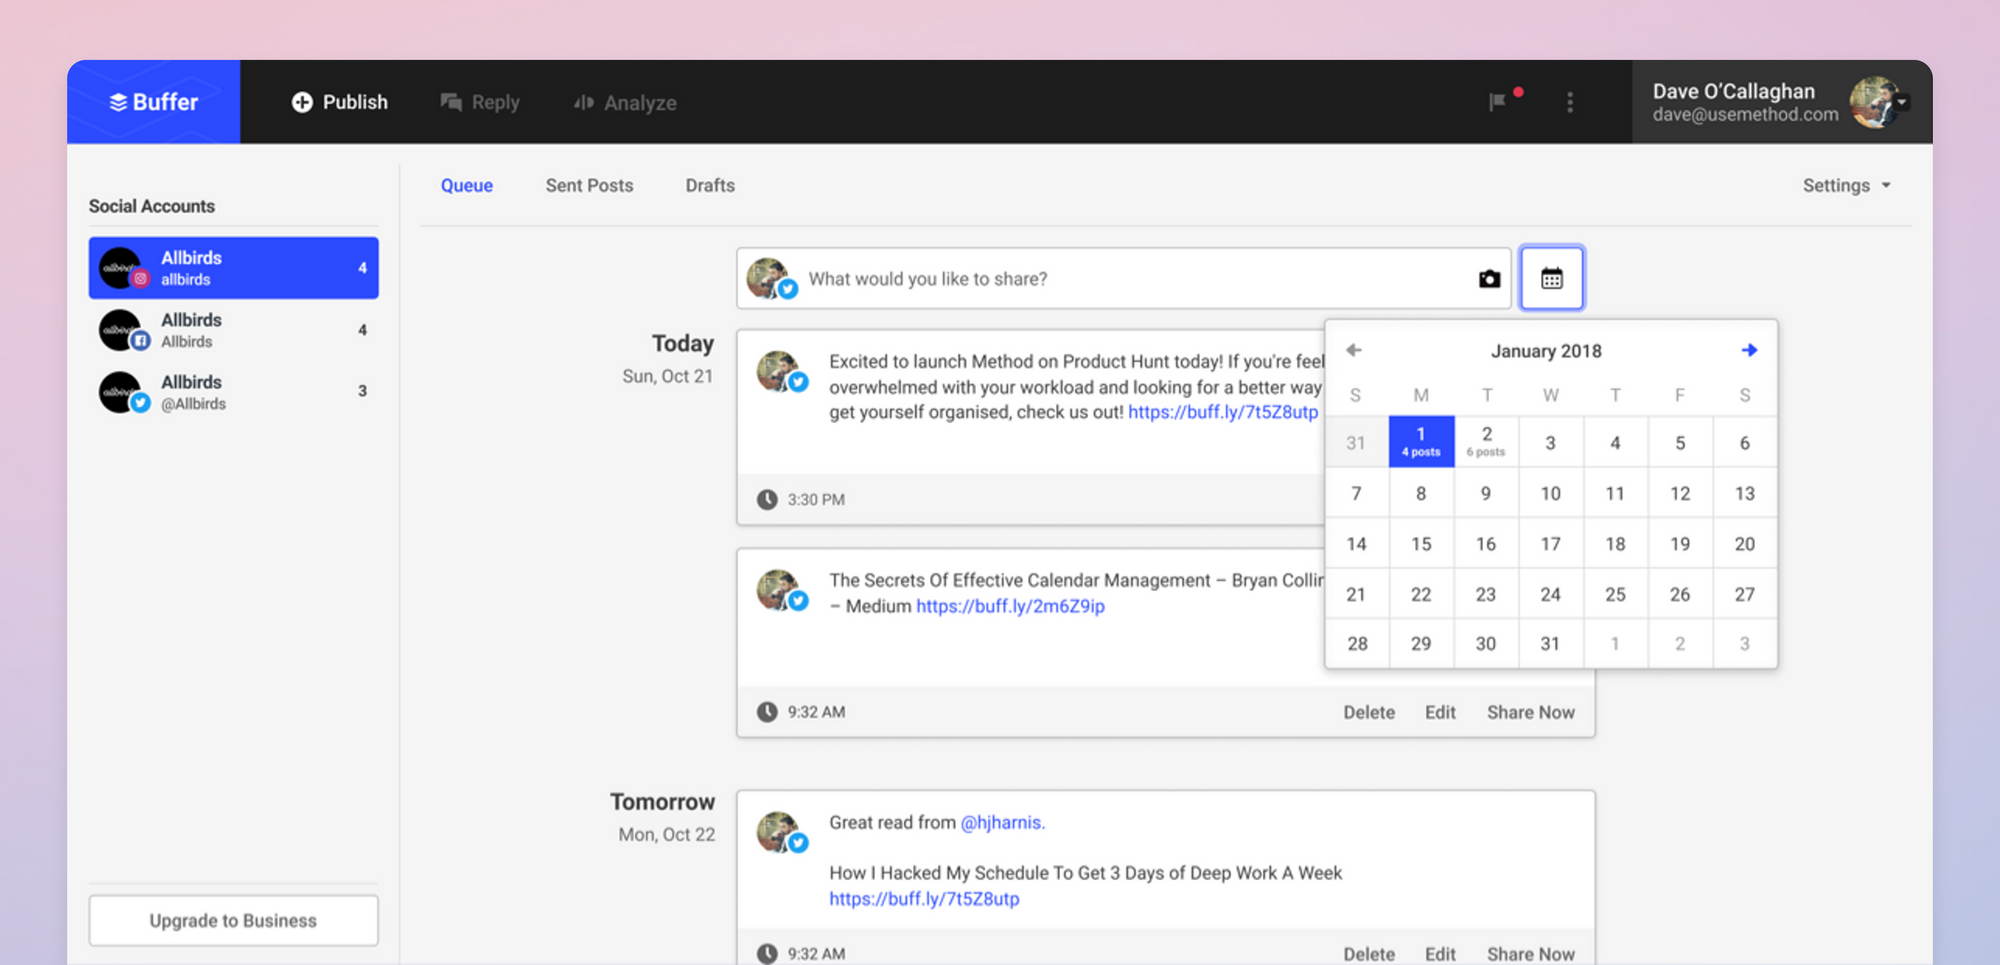Select January 6 in calendar

pos(1745,442)
